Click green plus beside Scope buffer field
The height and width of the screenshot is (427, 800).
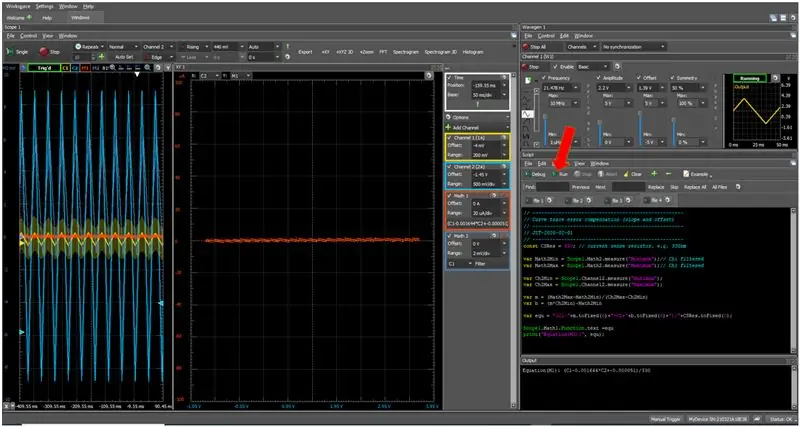[x=102, y=57]
